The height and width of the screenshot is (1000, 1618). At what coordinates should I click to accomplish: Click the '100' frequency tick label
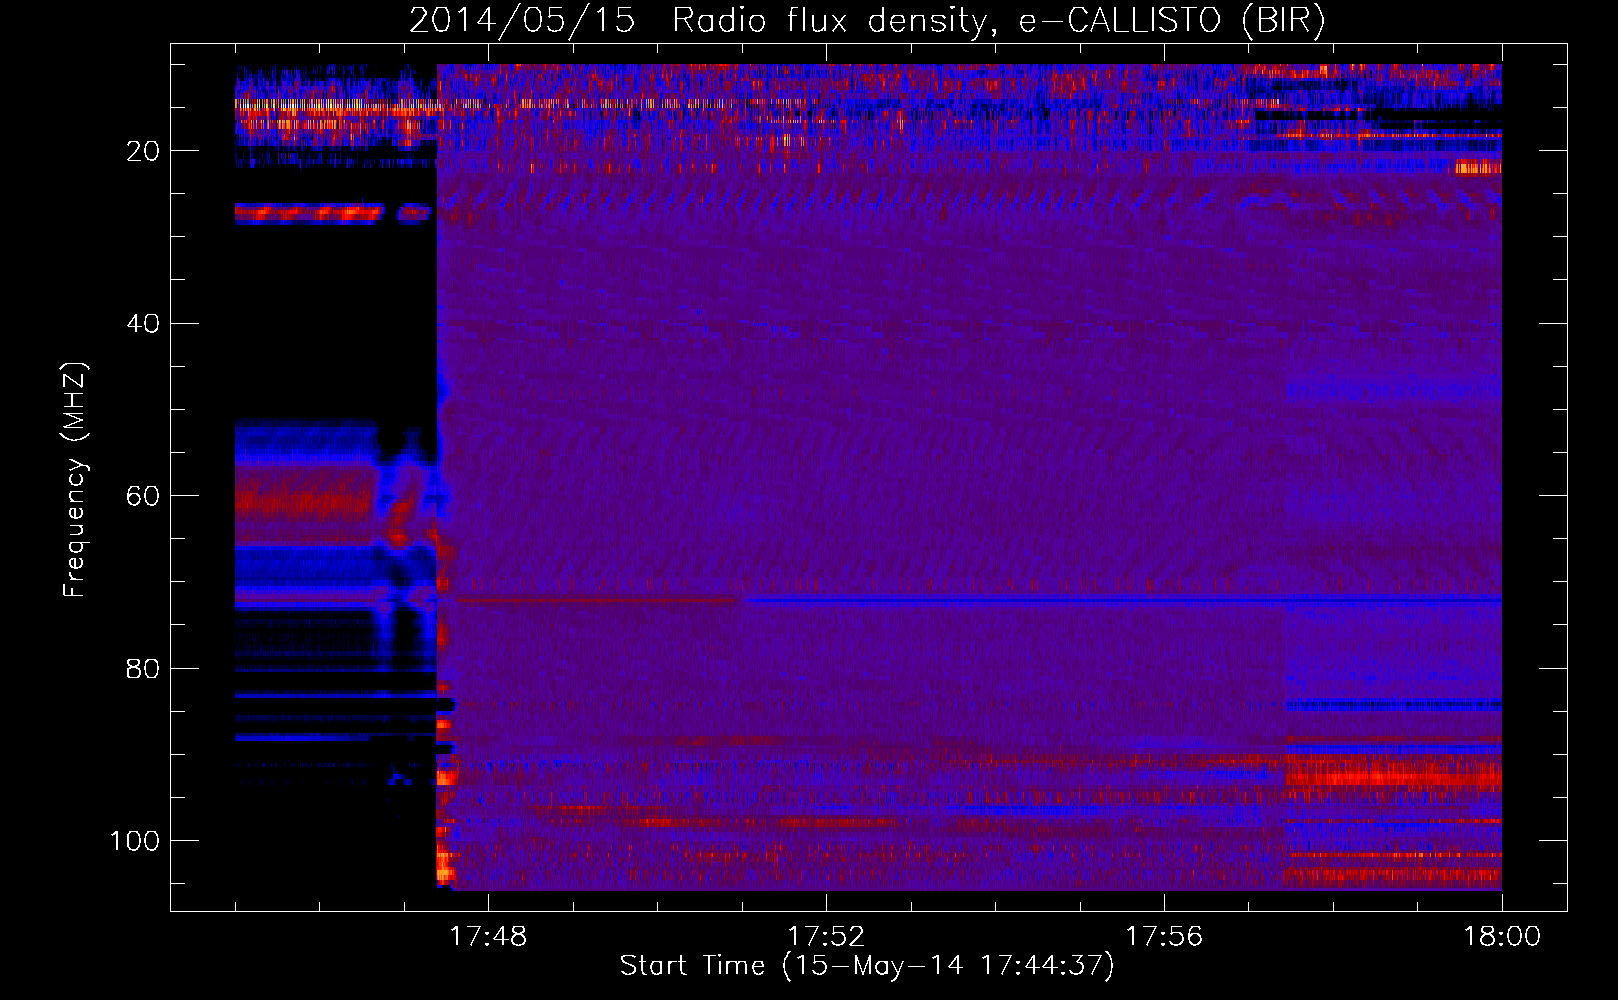click(135, 841)
